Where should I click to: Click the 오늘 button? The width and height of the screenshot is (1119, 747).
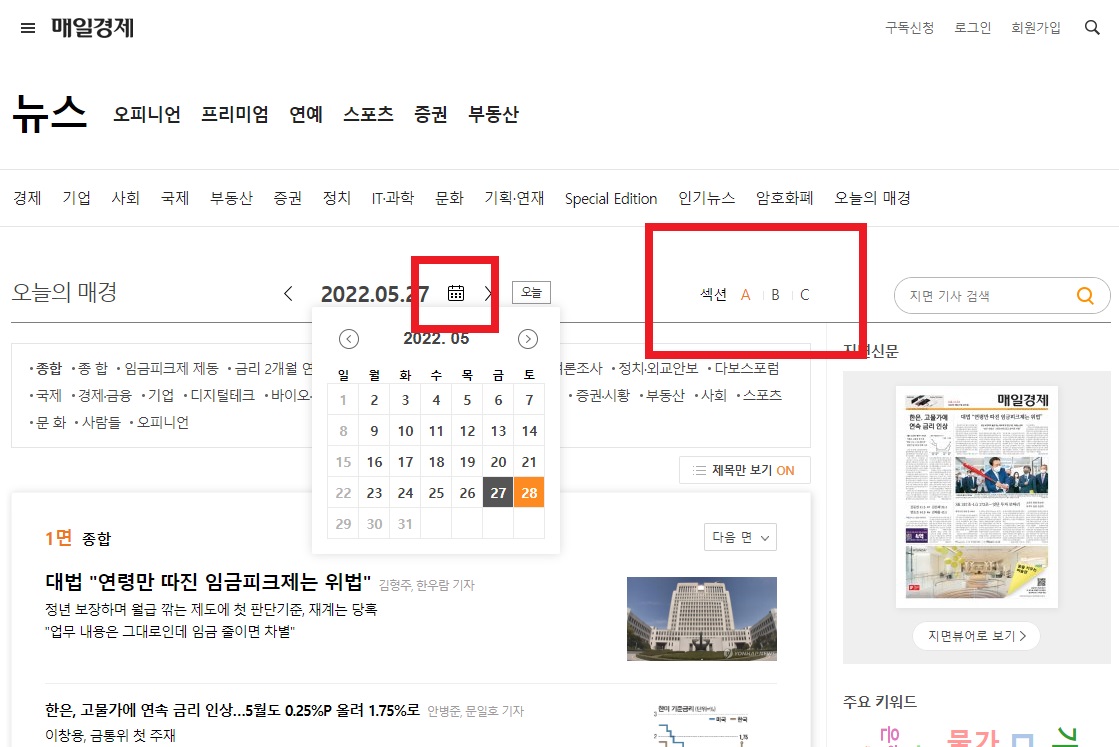[x=531, y=292]
